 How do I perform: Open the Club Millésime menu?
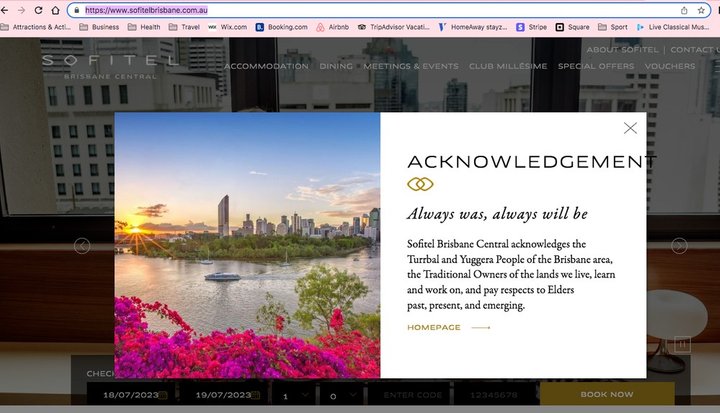tap(508, 66)
